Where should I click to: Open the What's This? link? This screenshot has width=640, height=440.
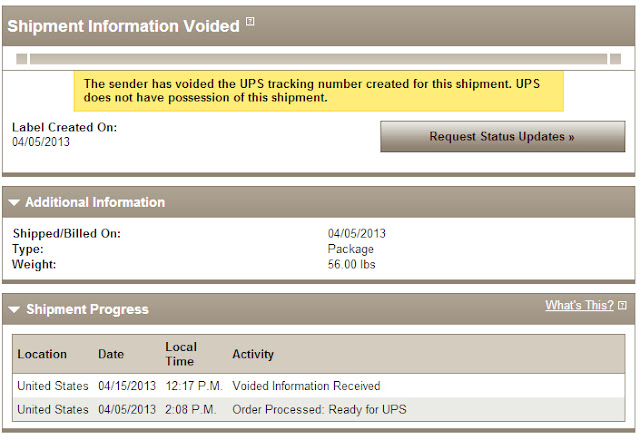tap(579, 305)
